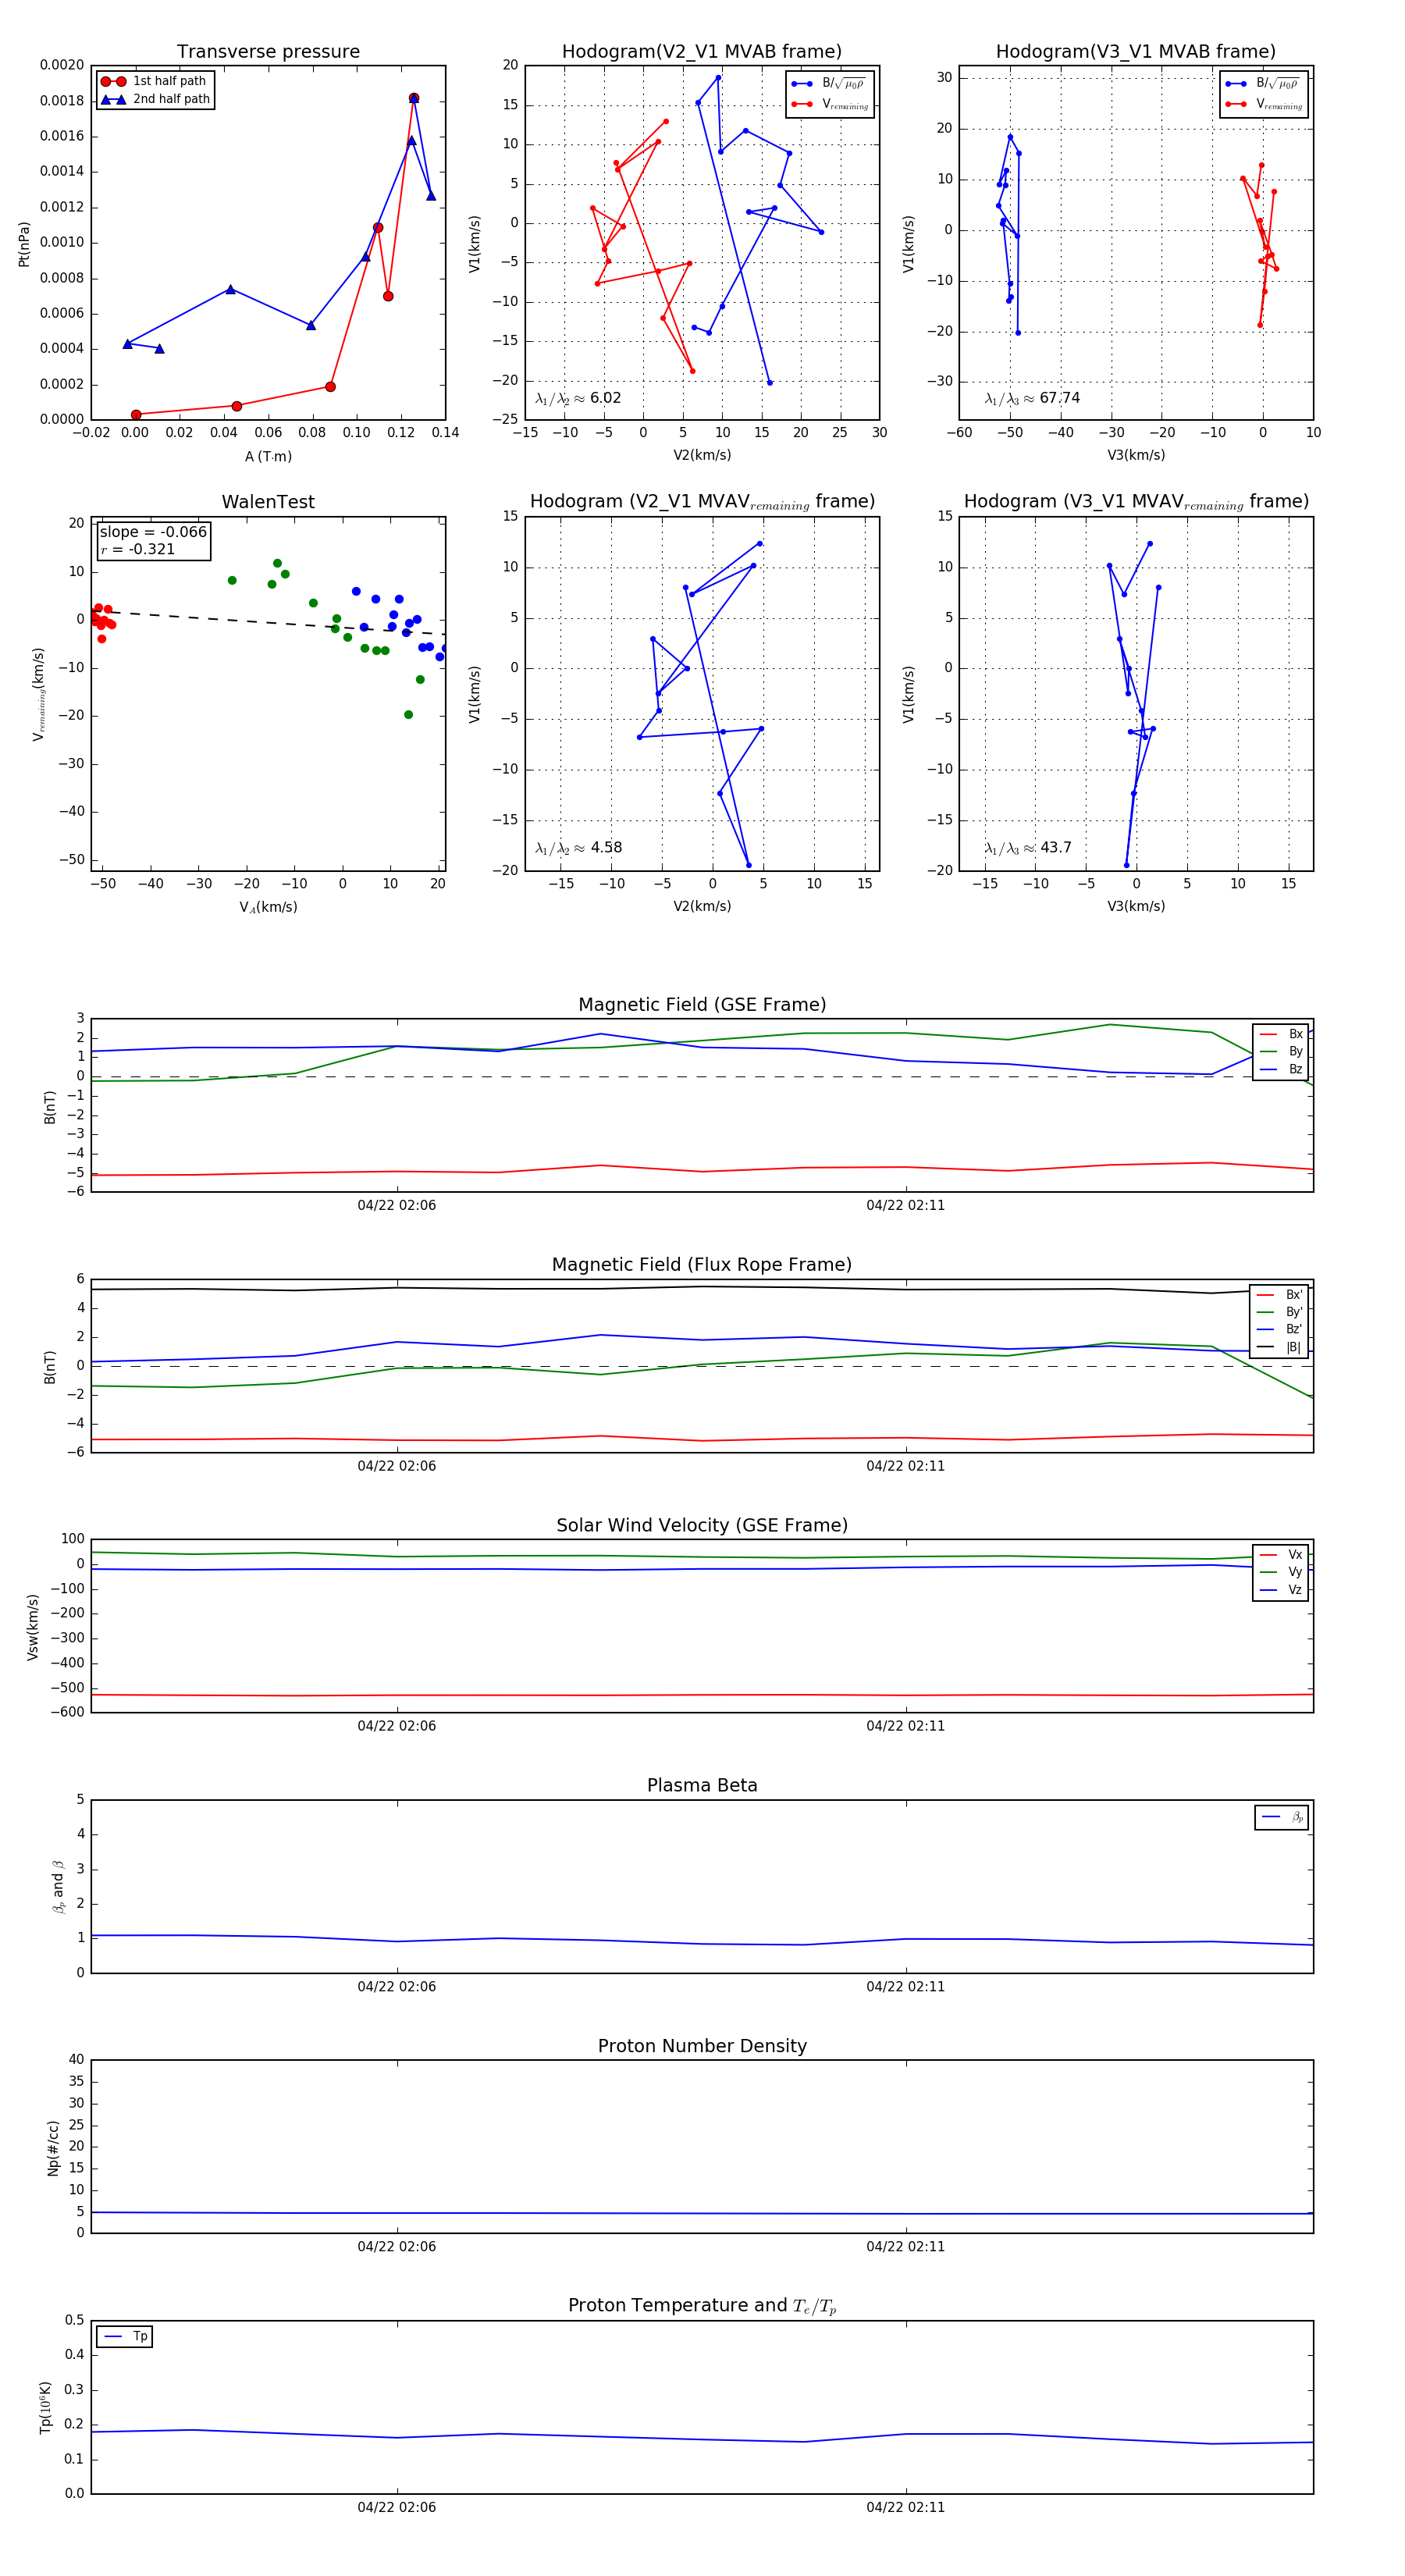Select the "Bx" legend entry in GSE plot

tap(1281, 1035)
